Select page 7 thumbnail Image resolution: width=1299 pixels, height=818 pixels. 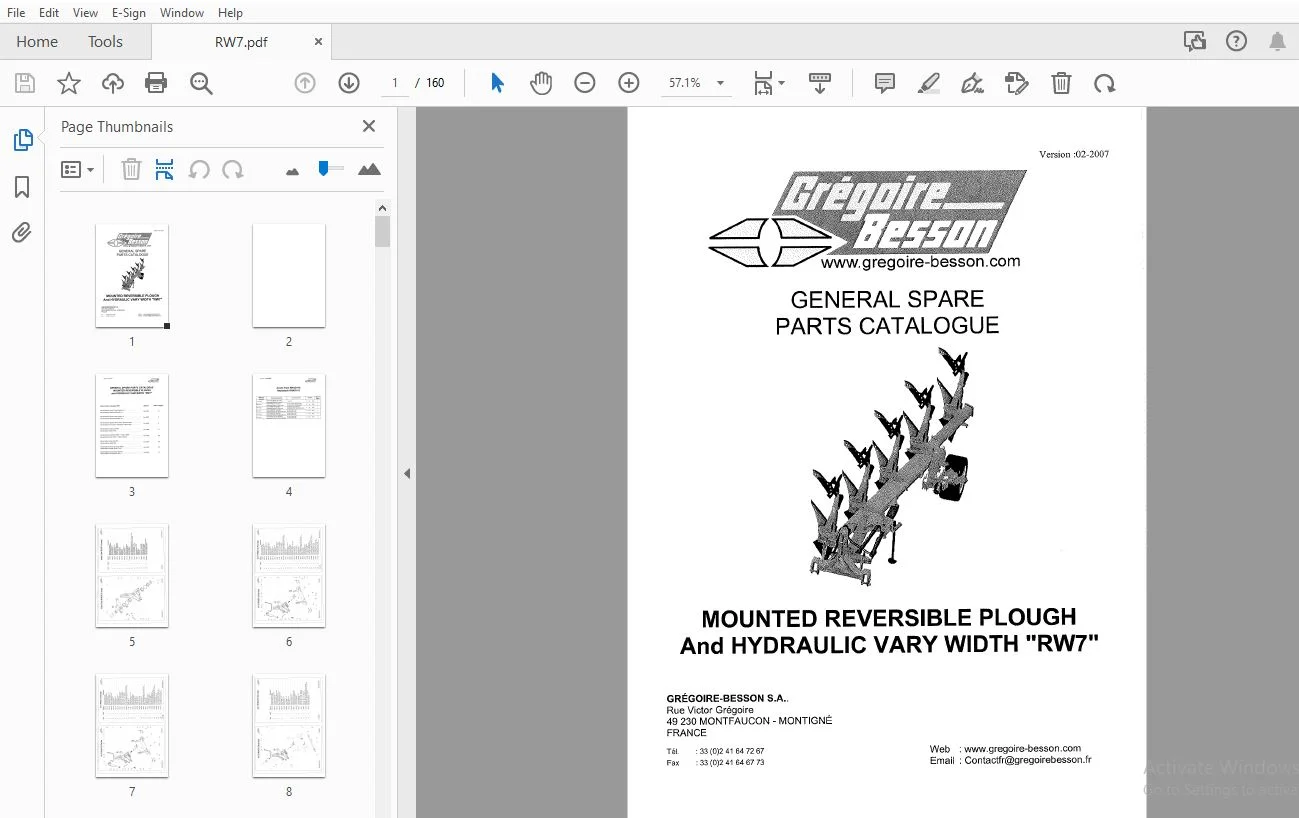132,726
